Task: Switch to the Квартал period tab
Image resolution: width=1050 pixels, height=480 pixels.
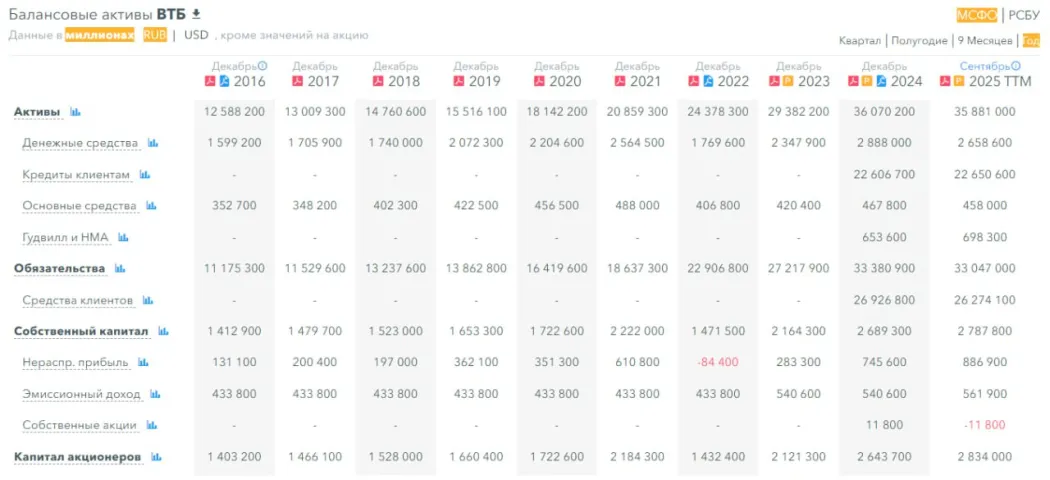Action: pyautogui.click(x=860, y=41)
